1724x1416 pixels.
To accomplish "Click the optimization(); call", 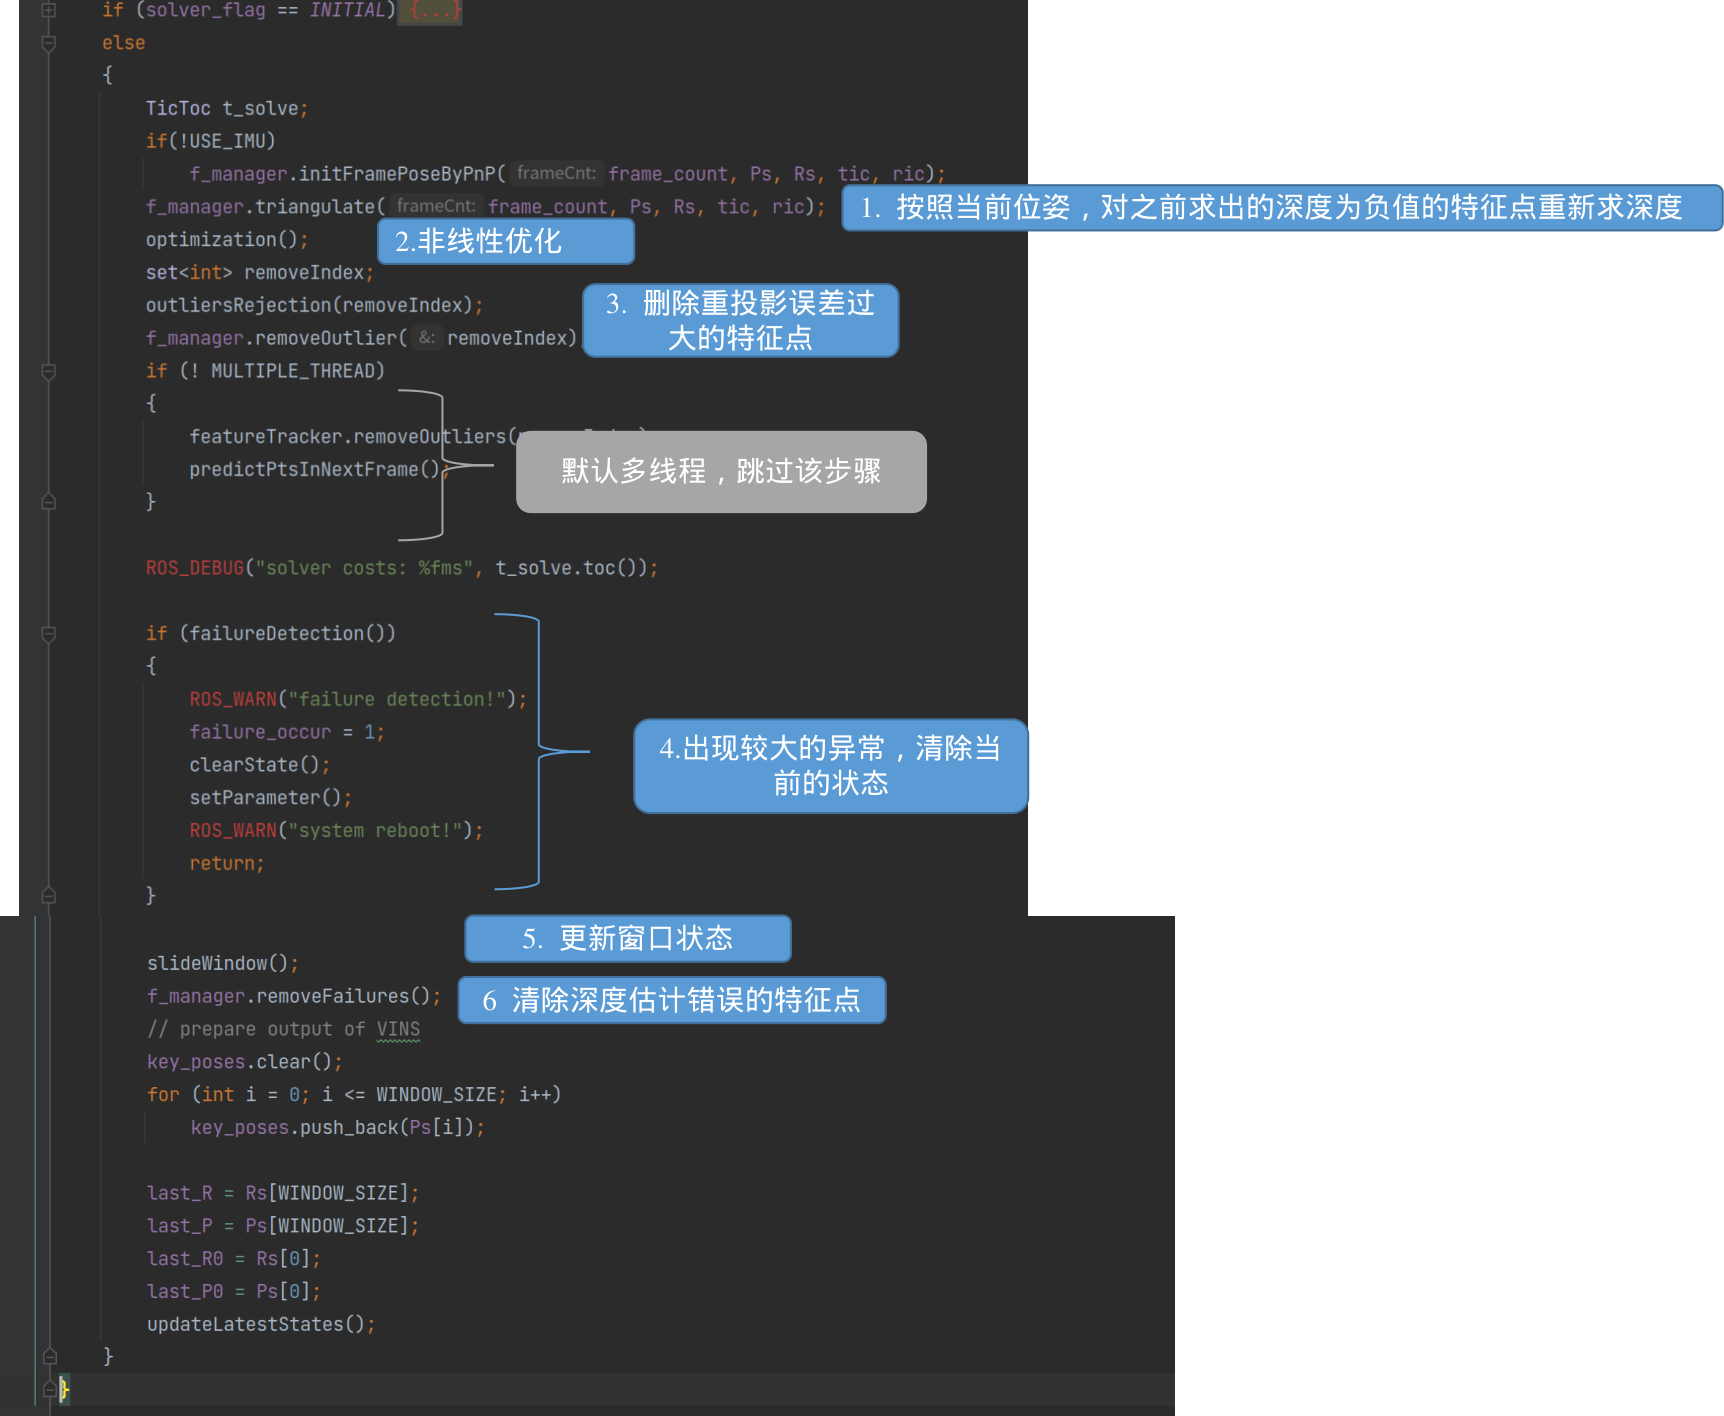I will pos(227,240).
